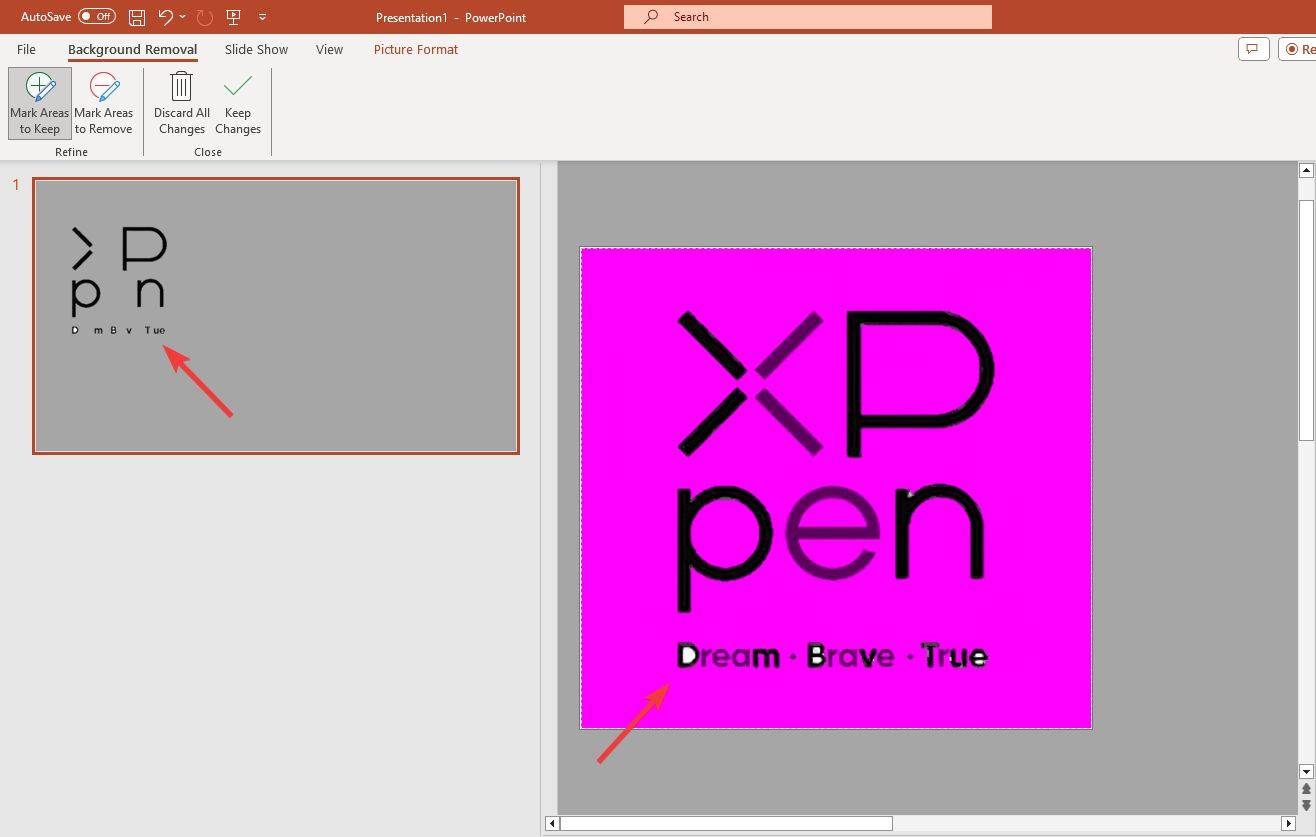The width and height of the screenshot is (1316, 837).
Task: Click the Redo icon in title bar
Action: [205, 17]
